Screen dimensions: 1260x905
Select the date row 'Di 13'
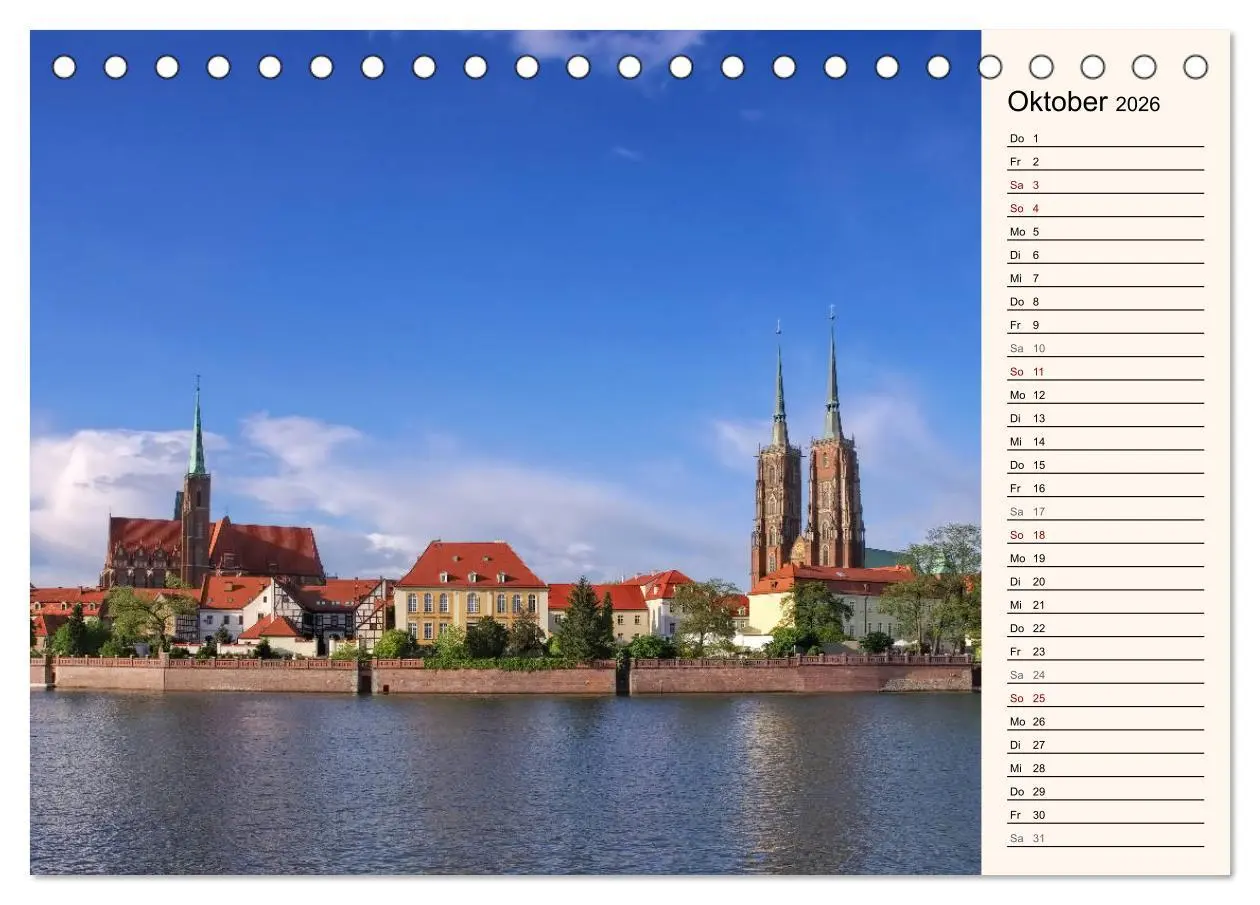pos(1105,418)
